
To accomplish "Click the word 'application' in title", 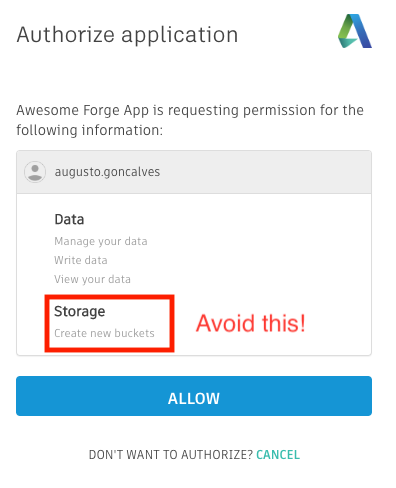I will point(180,35).
